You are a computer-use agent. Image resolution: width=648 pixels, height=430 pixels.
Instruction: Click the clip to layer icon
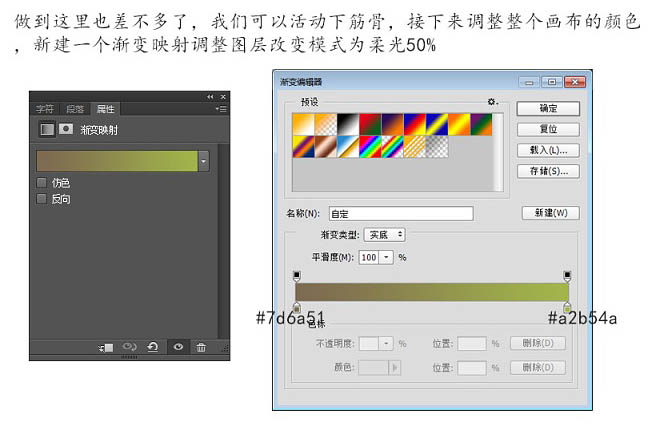[x=106, y=347]
